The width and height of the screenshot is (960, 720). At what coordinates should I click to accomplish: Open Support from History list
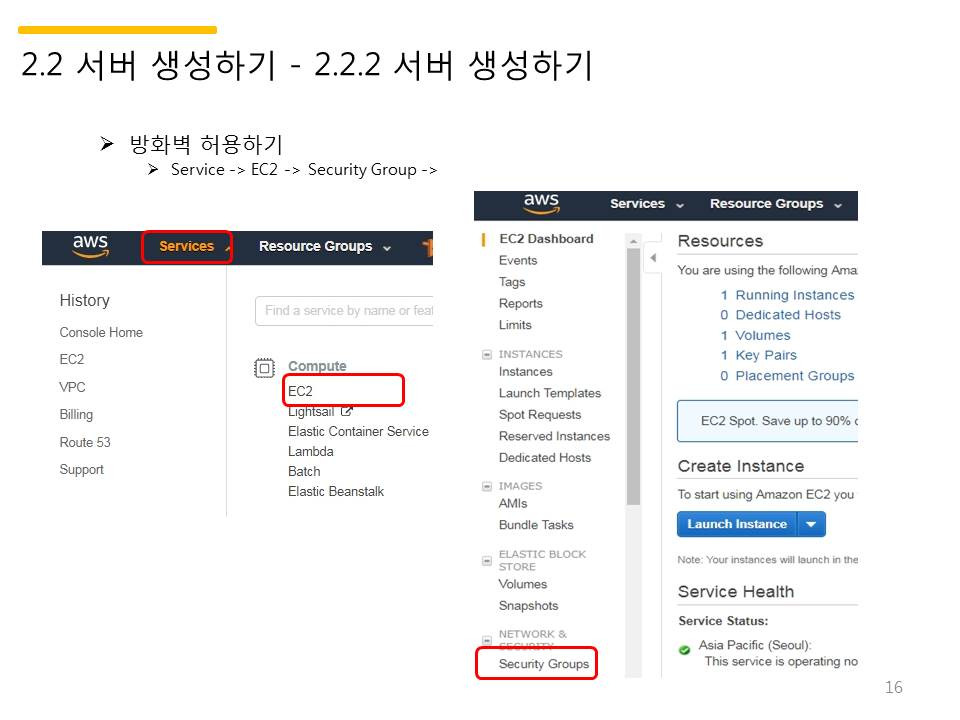pos(81,470)
